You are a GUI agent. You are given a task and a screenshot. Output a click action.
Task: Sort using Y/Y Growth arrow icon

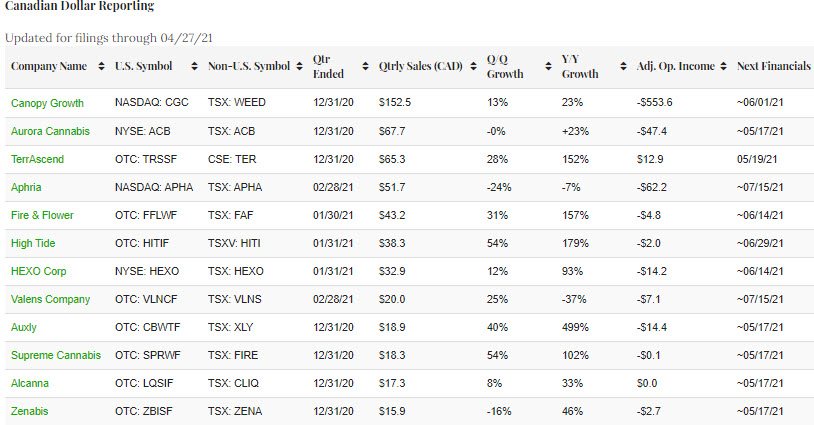623,67
